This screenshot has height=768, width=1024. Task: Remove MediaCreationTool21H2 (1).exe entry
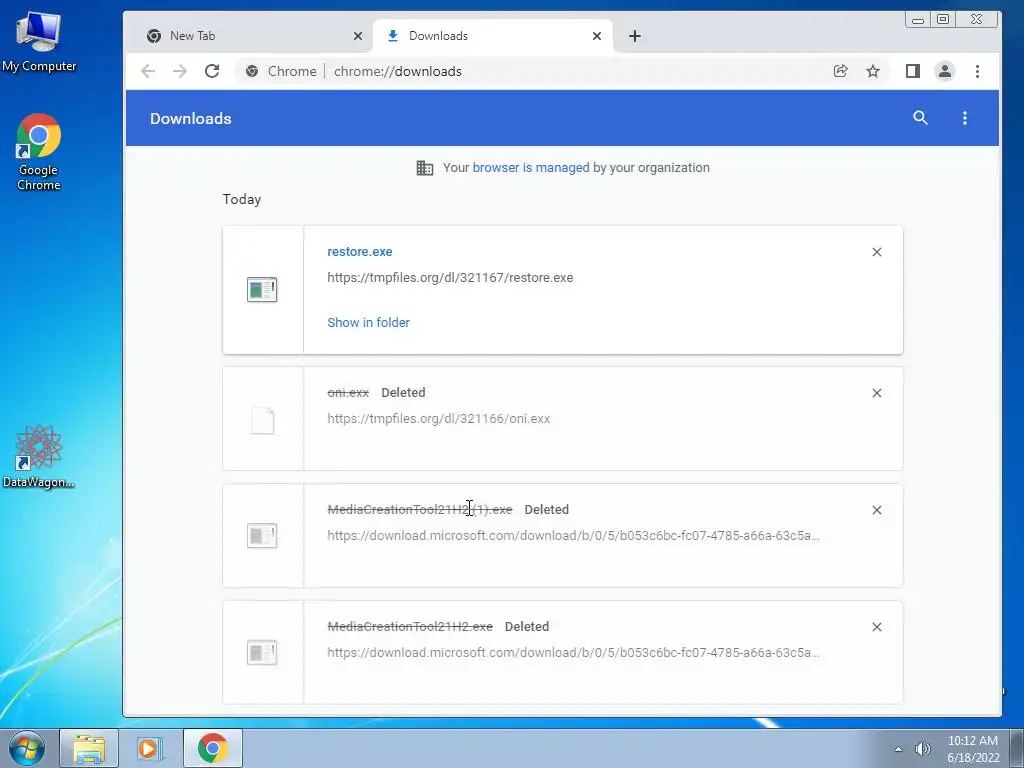(877, 510)
